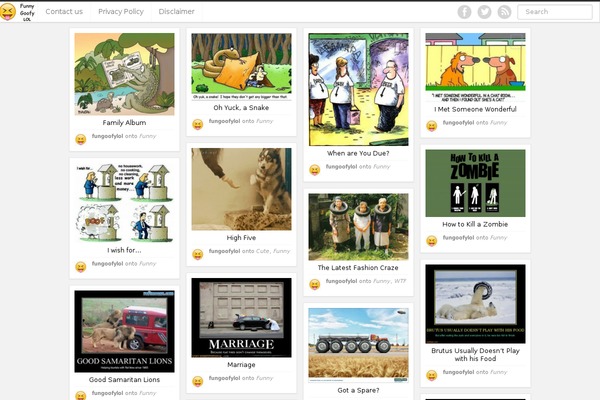Click avatar under Family Album post
The height and width of the screenshot is (400, 600).
point(81,139)
